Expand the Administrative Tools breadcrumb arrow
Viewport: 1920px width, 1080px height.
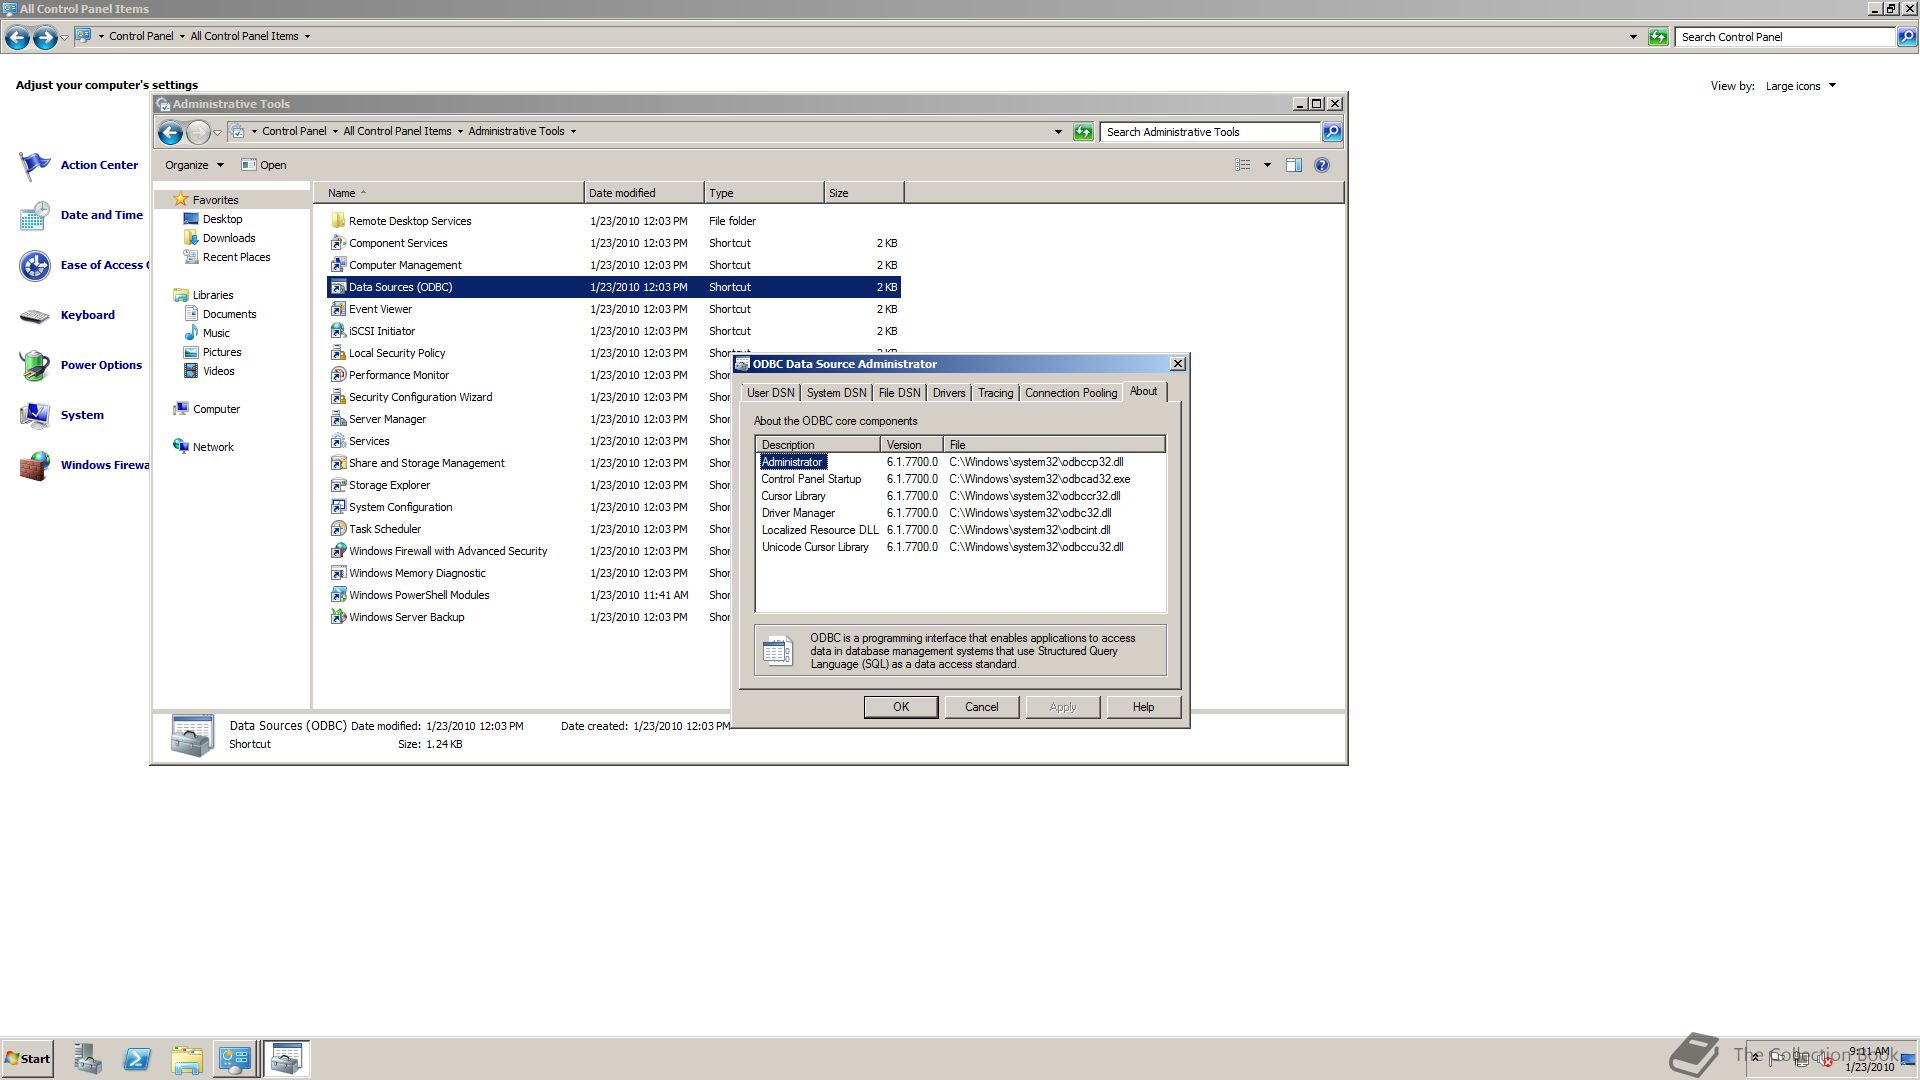click(x=573, y=131)
